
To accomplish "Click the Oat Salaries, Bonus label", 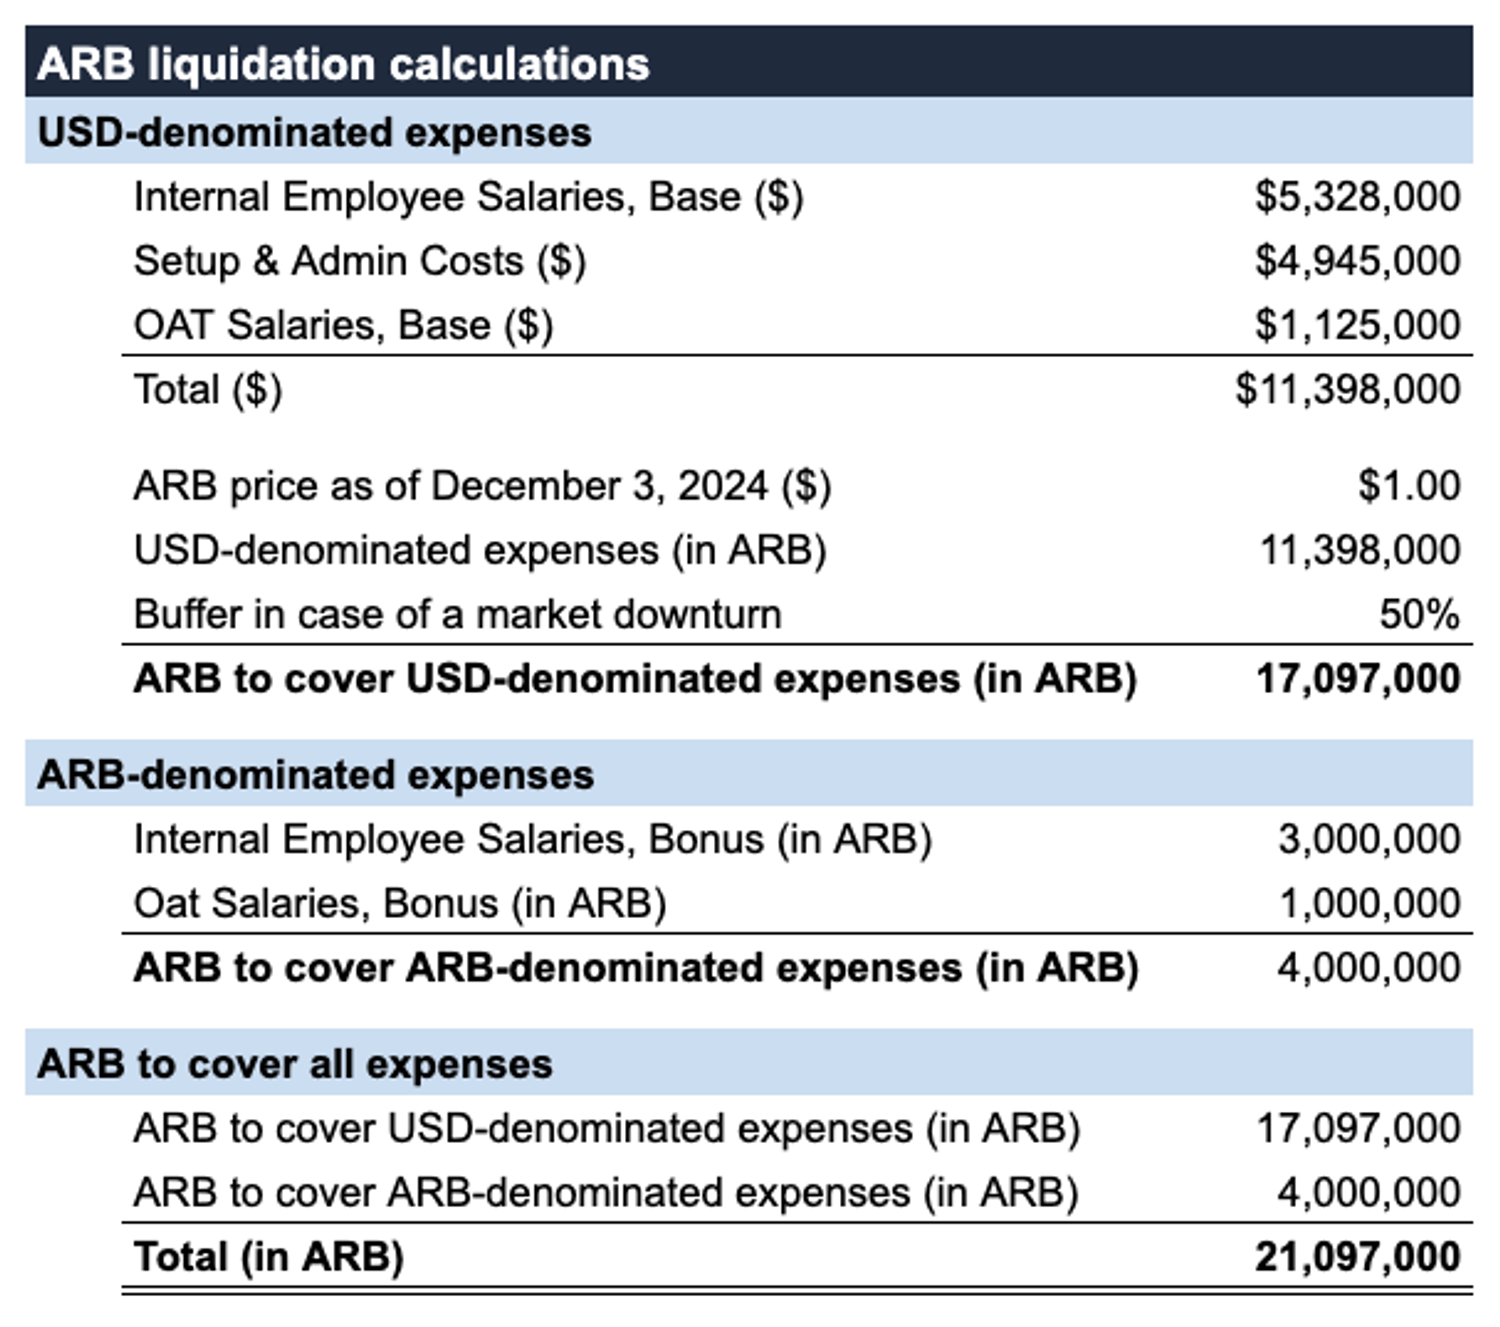I will [x=400, y=903].
